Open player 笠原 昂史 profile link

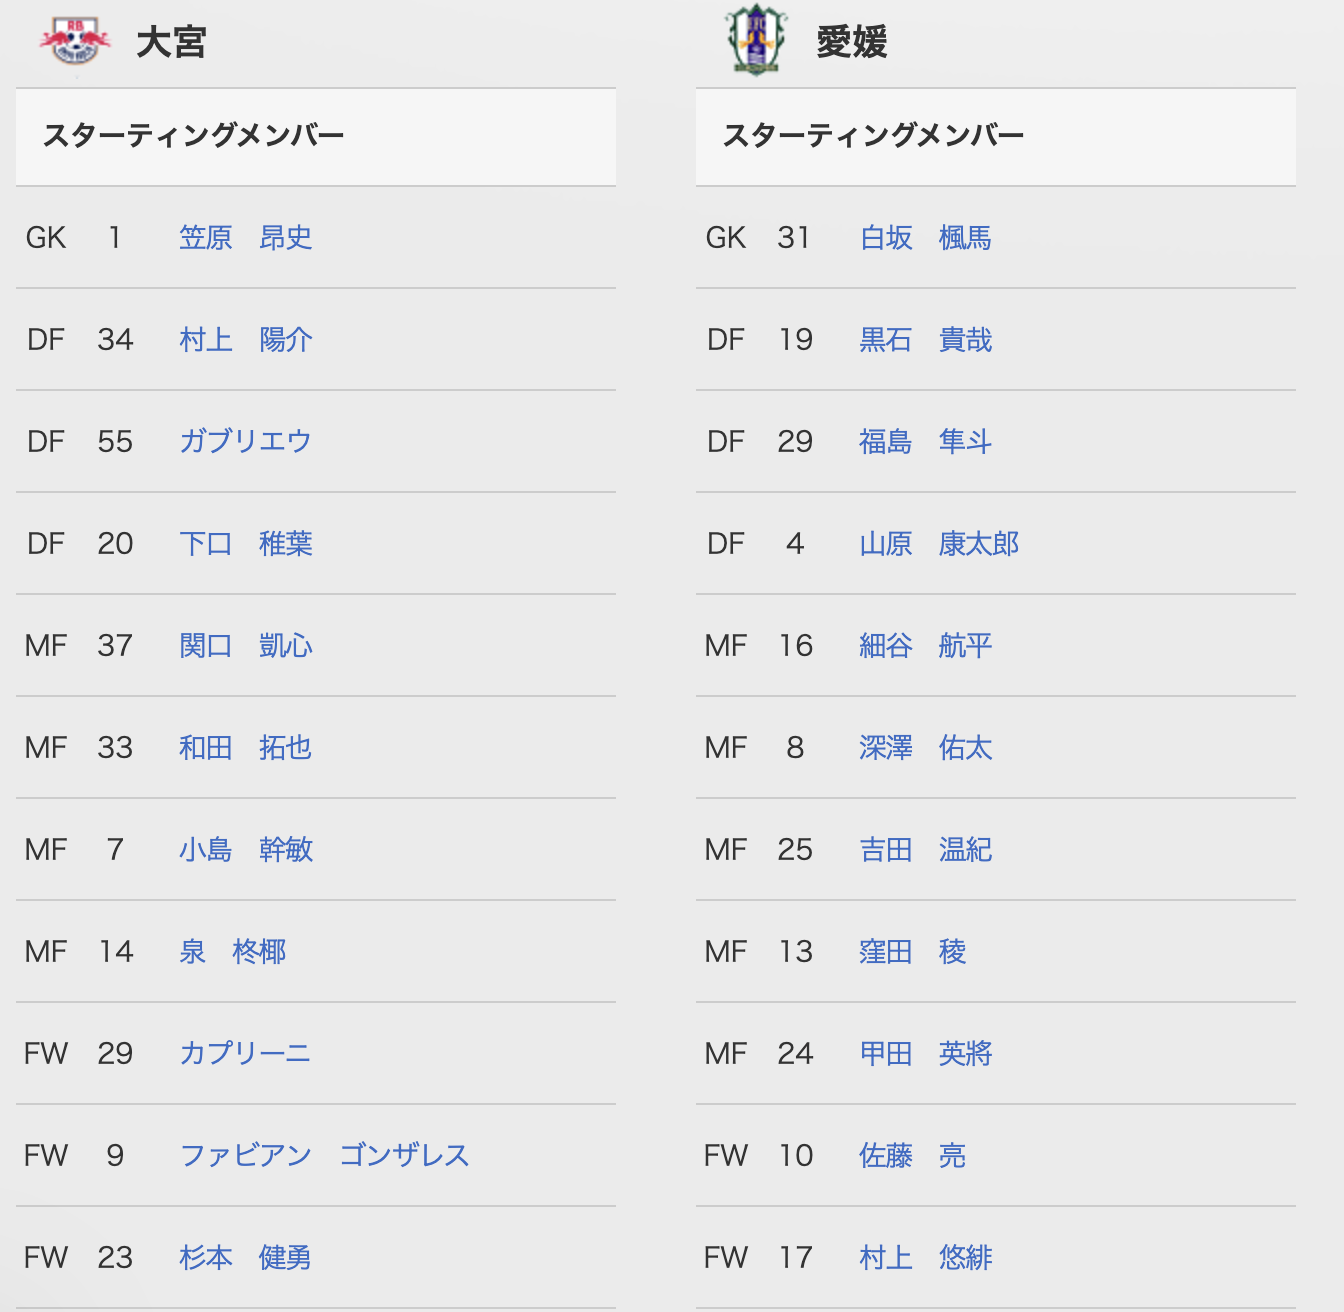point(246,237)
